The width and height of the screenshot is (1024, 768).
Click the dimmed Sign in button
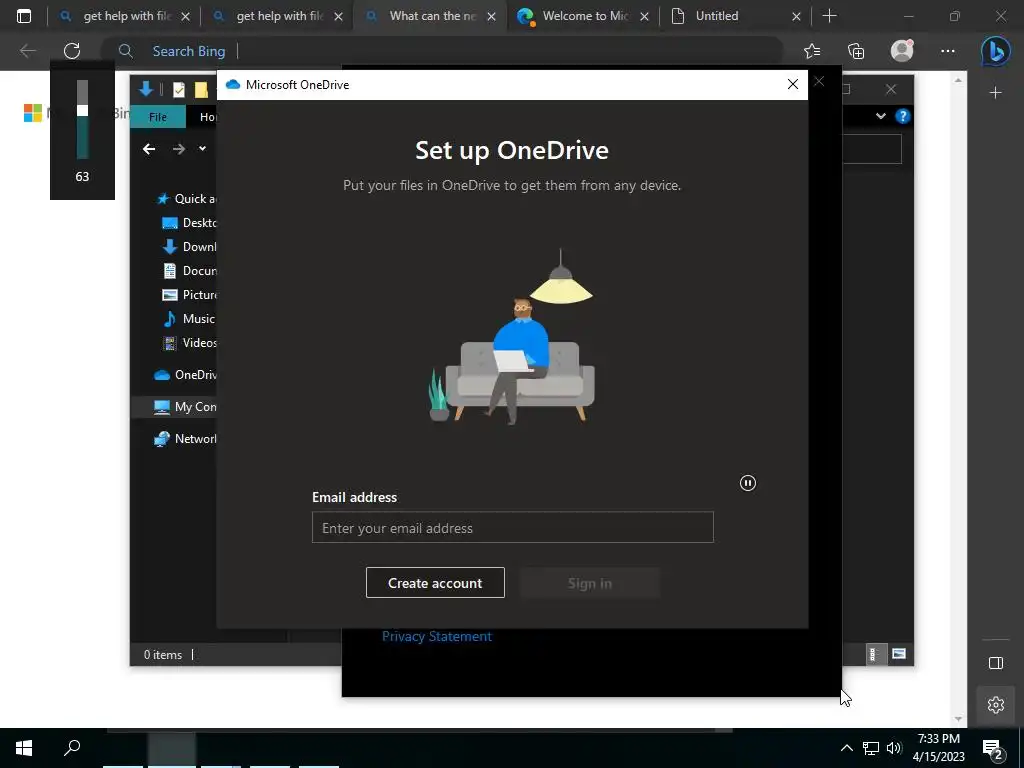point(590,583)
